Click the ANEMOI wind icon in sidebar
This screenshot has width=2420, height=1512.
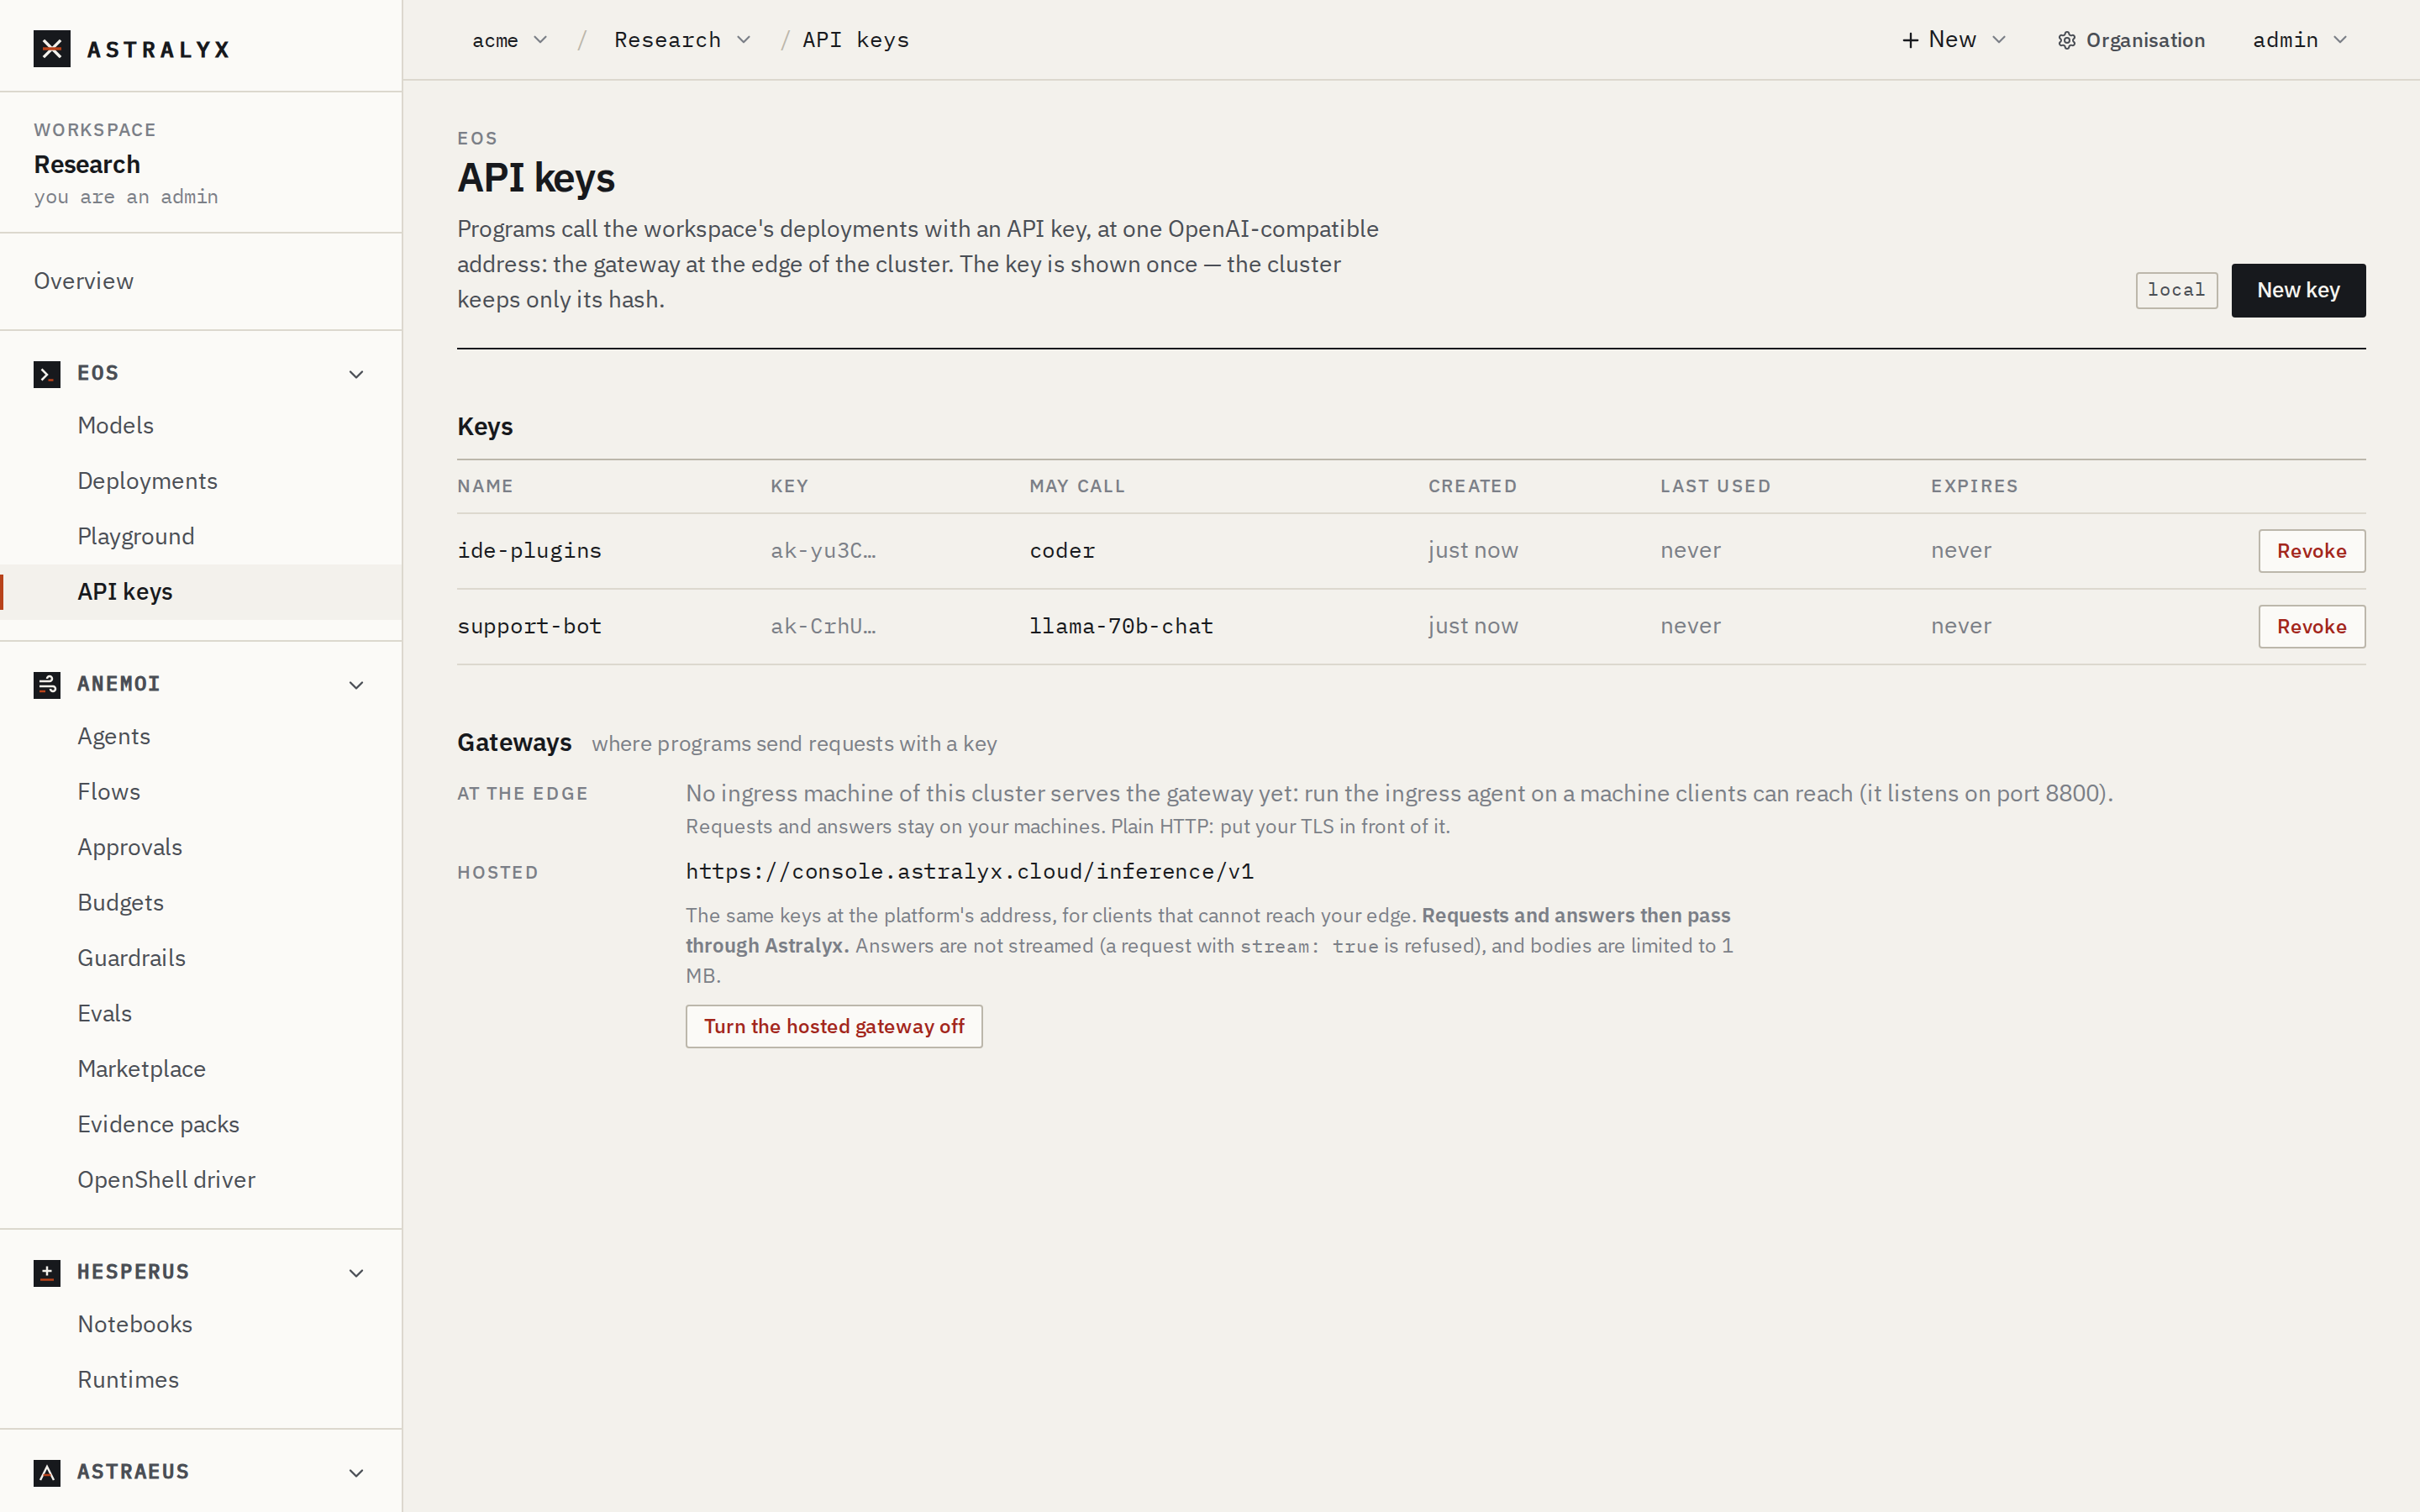click(x=47, y=685)
